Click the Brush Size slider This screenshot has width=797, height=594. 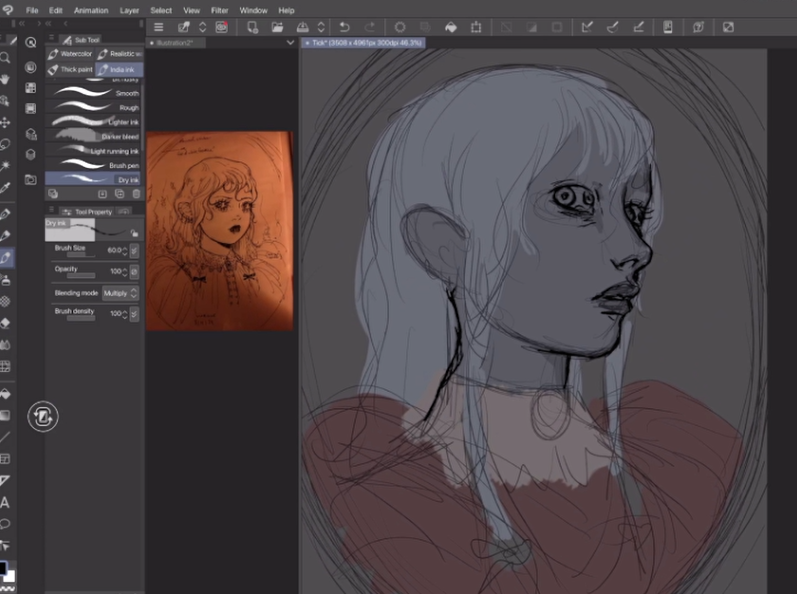tap(81, 255)
